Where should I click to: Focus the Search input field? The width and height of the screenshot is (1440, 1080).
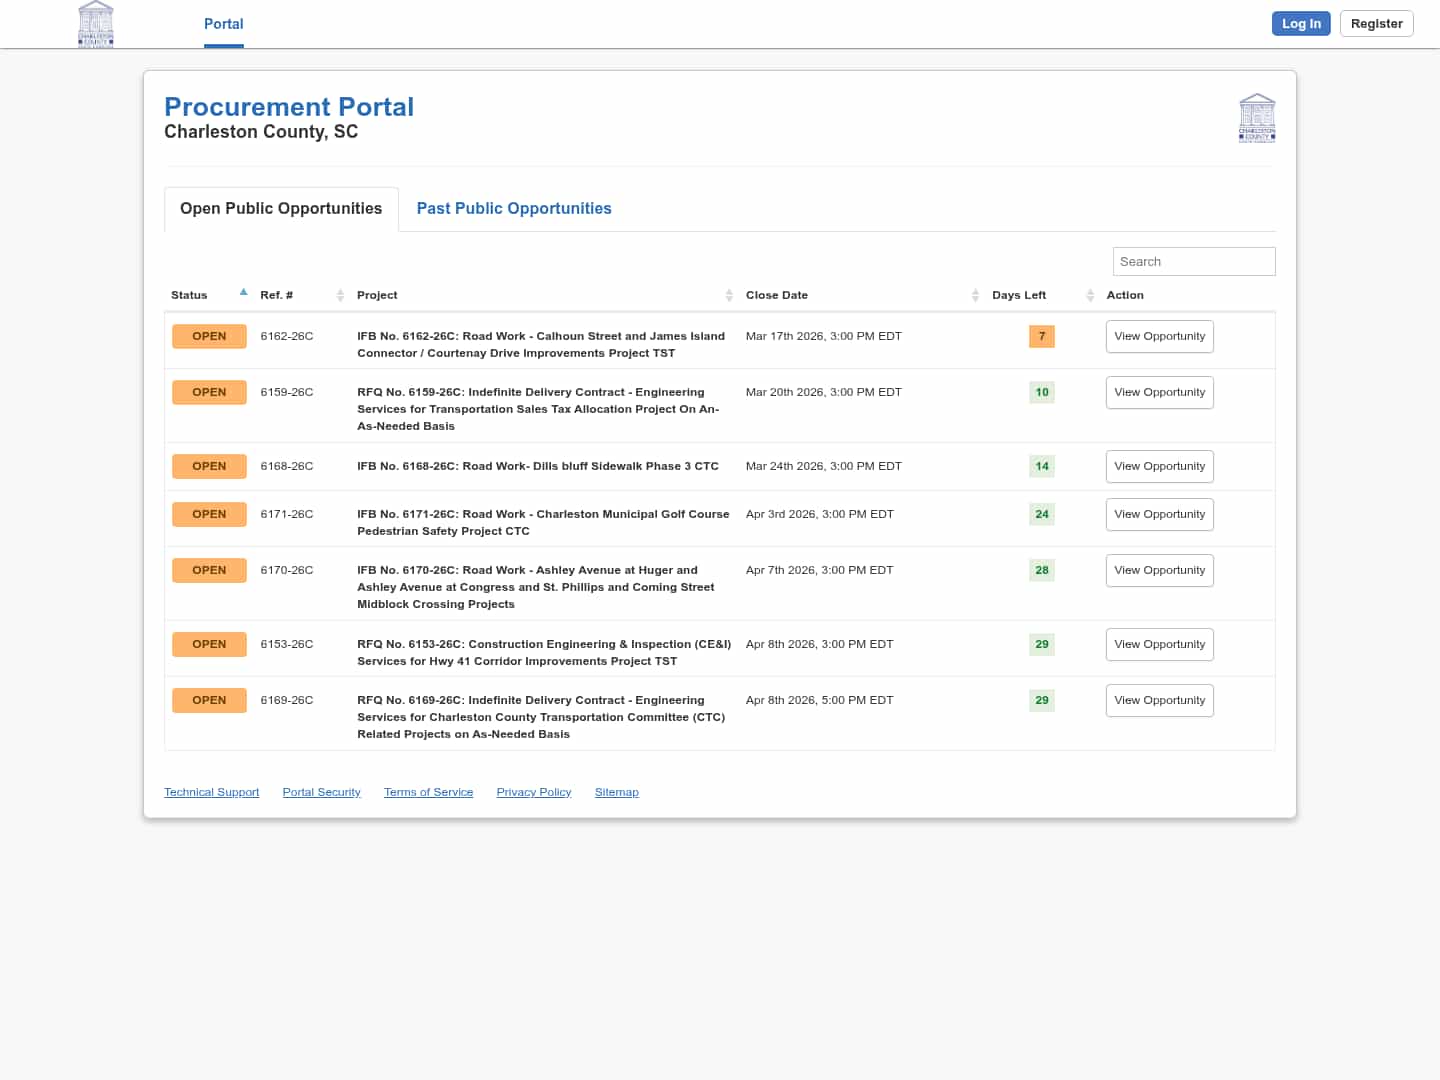(1193, 261)
